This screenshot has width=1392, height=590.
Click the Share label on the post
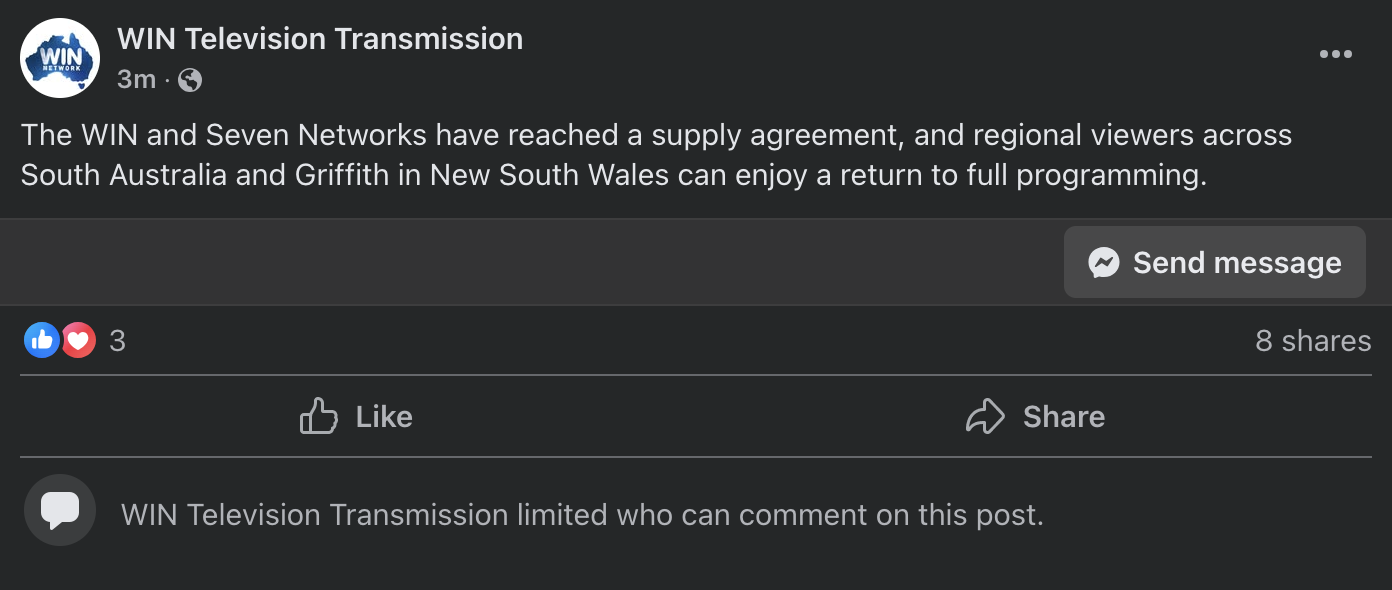pyautogui.click(x=1064, y=416)
